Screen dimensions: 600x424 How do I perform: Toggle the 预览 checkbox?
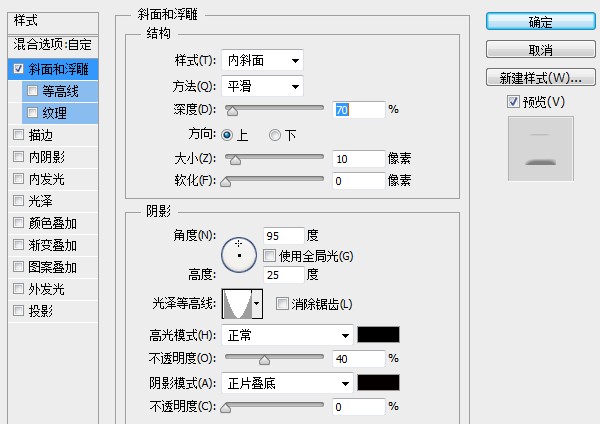[x=513, y=101]
